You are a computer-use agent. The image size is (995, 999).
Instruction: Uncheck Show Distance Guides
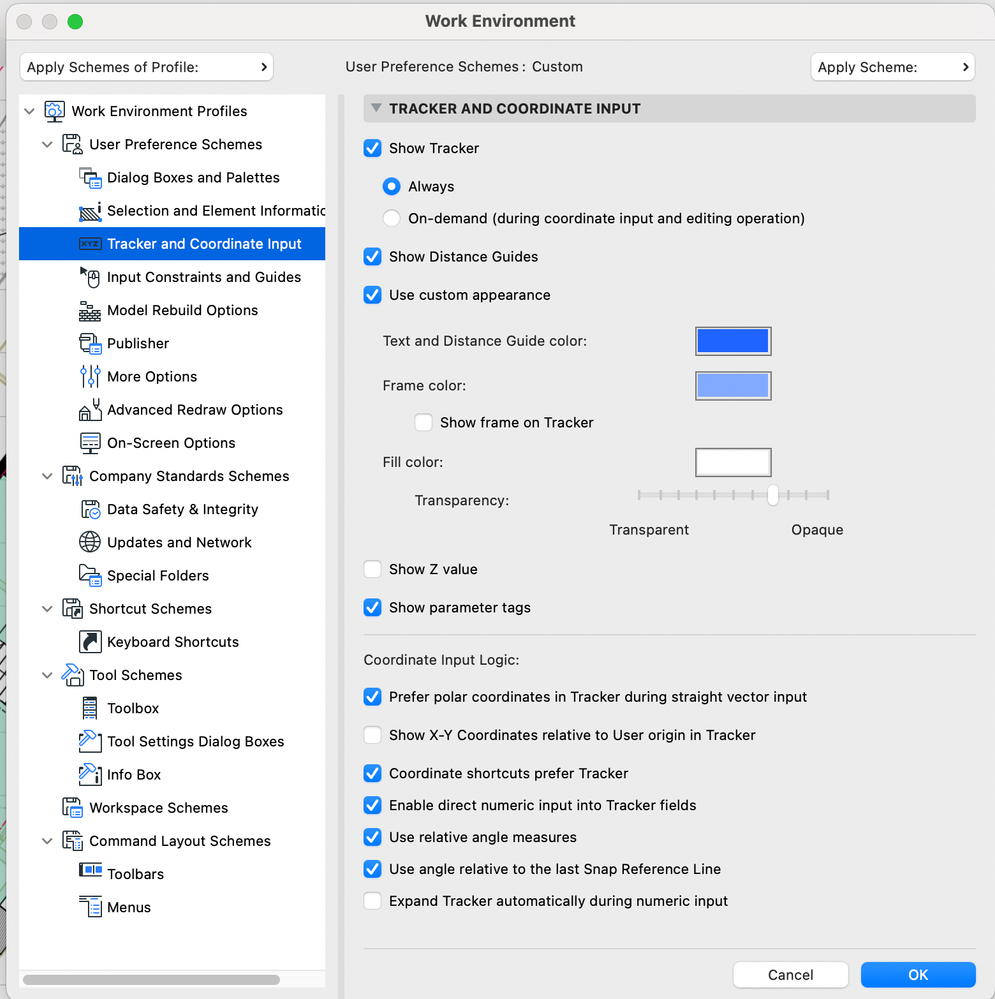pyautogui.click(x=373, y=257)
